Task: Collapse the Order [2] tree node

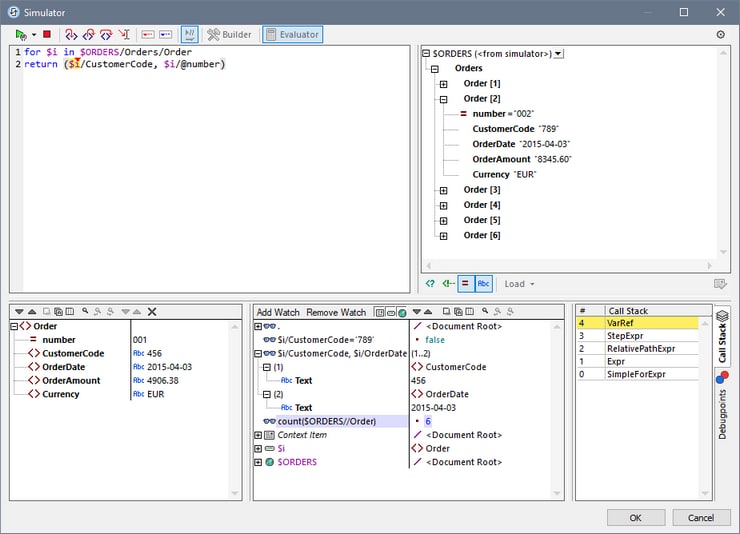Action: tap(443, 99)
